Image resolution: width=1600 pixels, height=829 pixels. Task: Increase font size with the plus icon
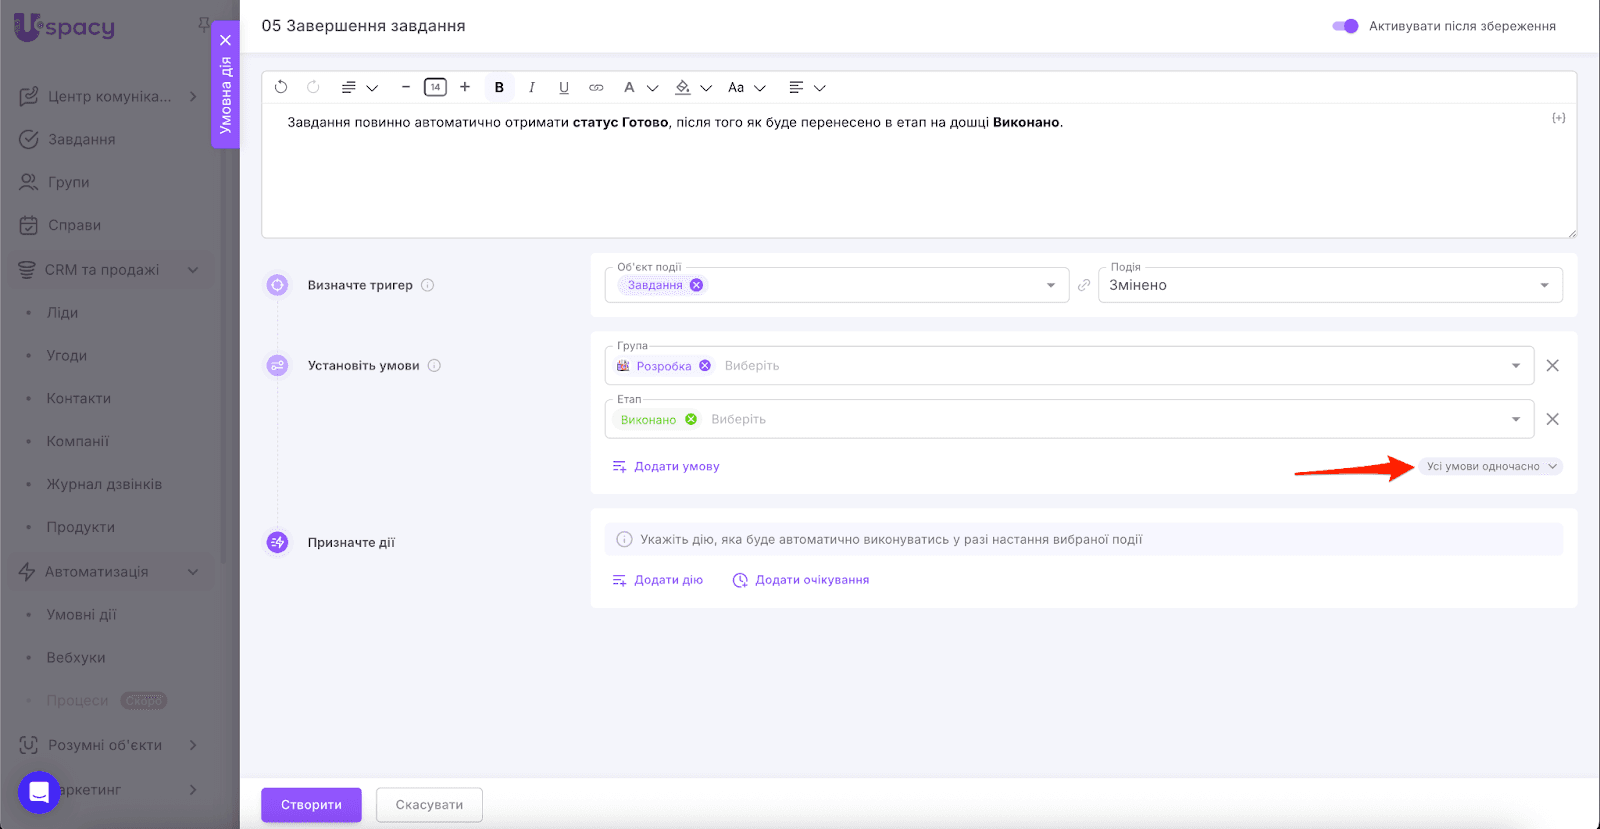465,88
